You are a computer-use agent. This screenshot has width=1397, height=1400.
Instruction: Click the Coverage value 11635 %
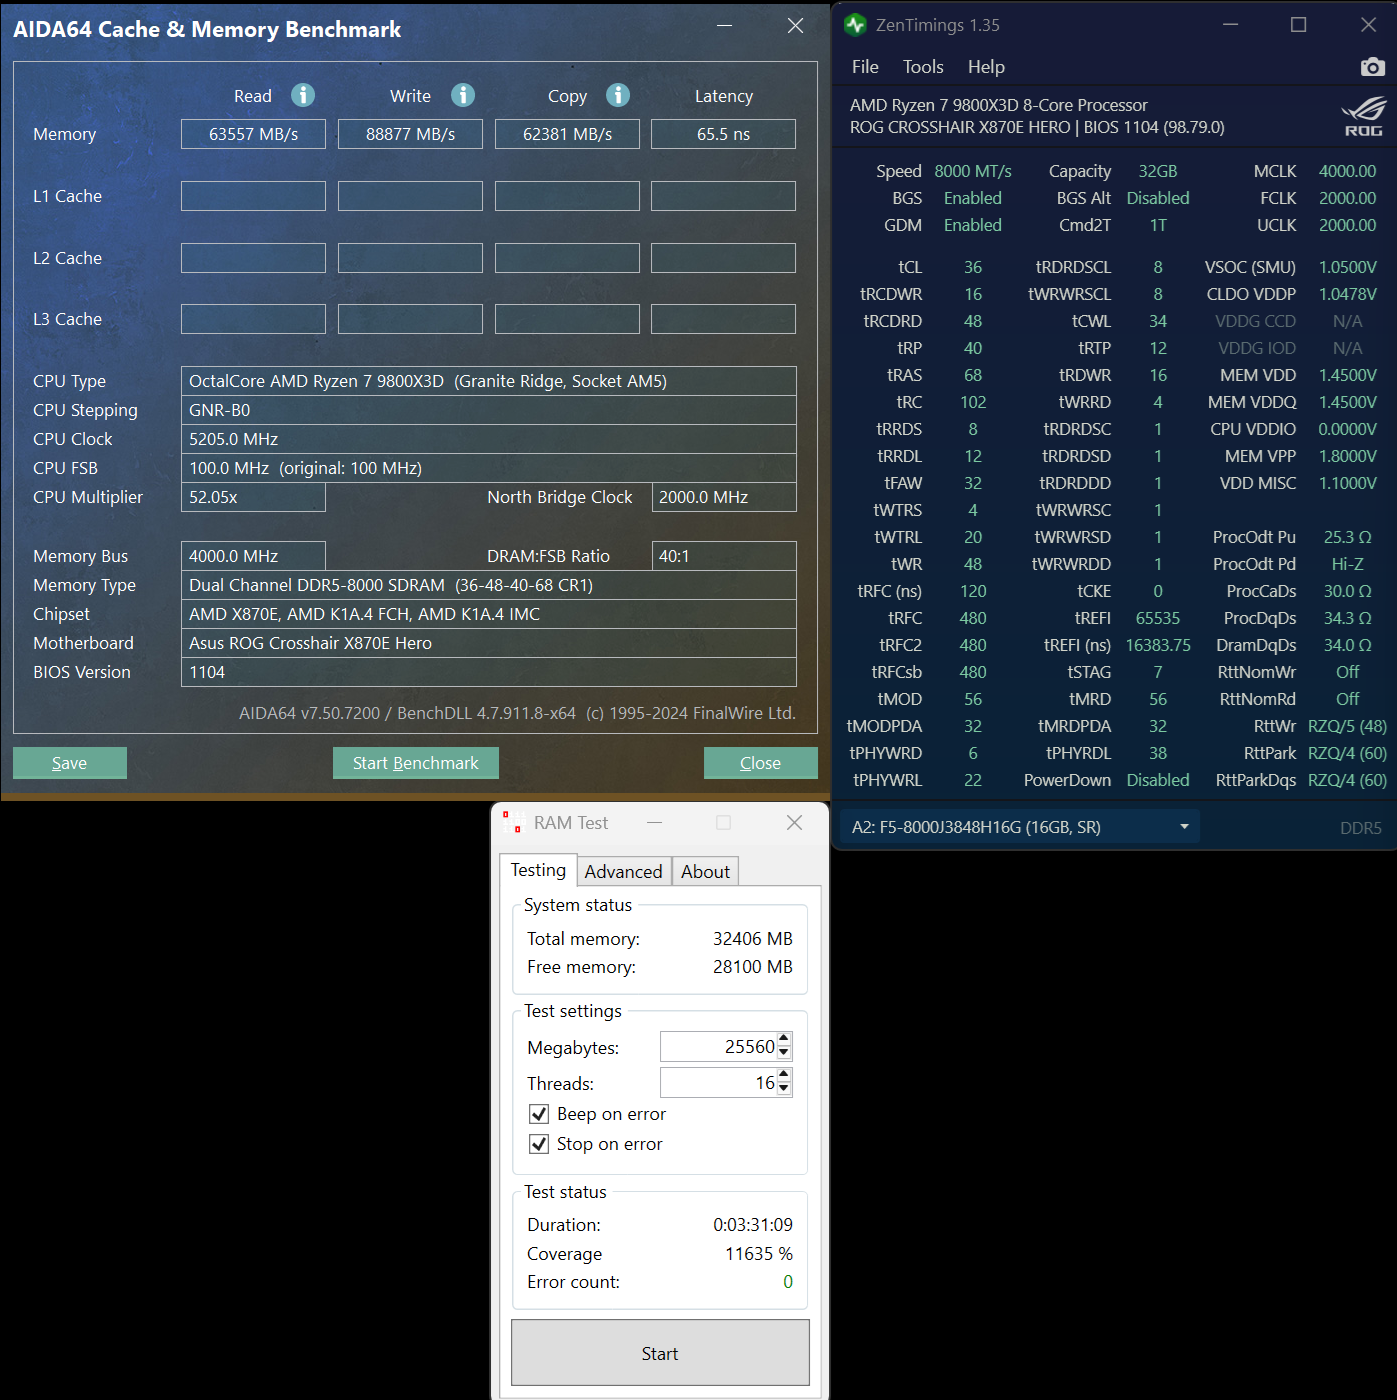click(759, 1254)
